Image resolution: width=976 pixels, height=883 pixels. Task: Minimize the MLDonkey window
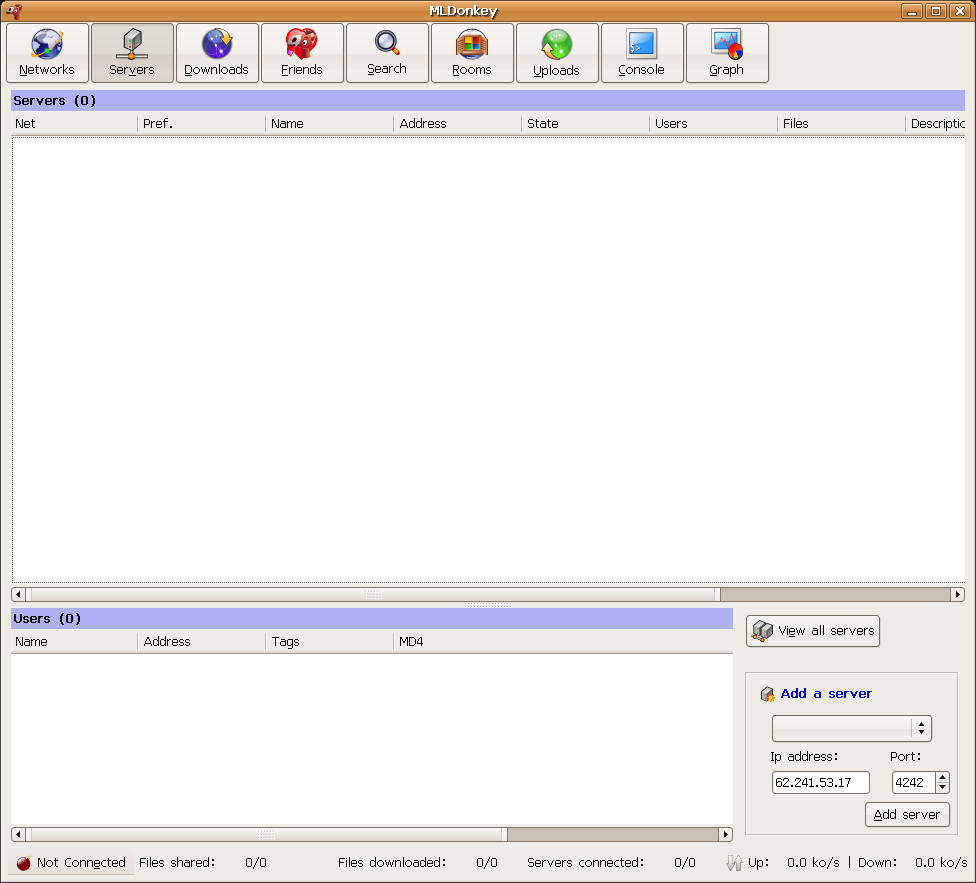[912, 11]
